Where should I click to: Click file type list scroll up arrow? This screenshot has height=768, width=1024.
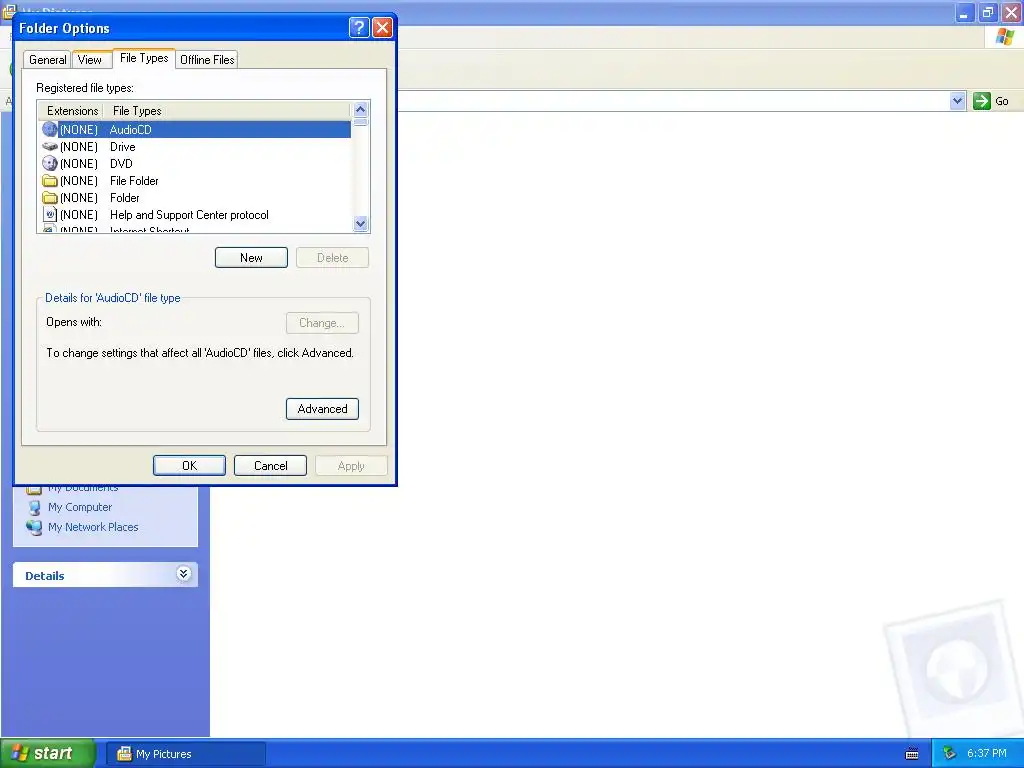[x=360, y=110]
